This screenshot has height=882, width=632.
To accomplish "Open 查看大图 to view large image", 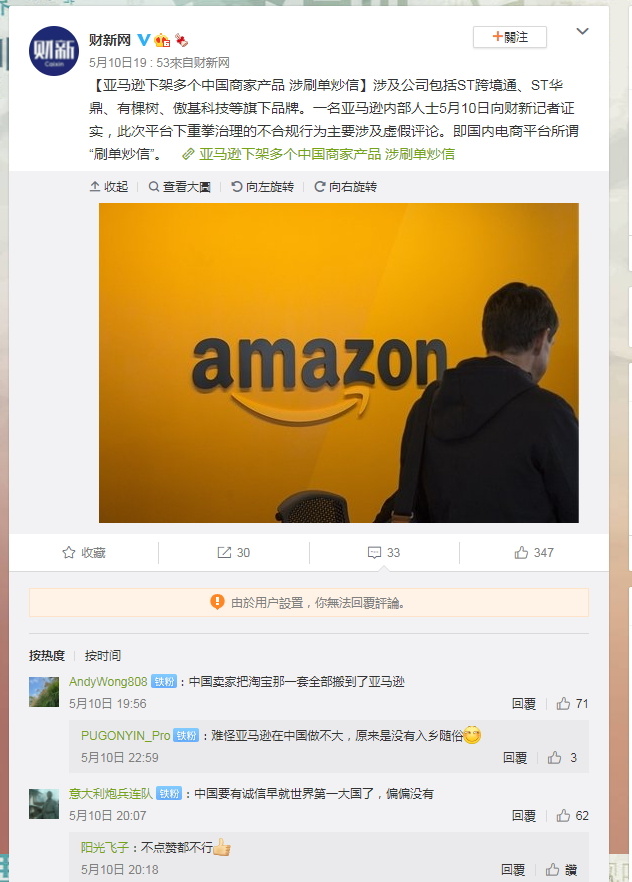I will 179,187.
